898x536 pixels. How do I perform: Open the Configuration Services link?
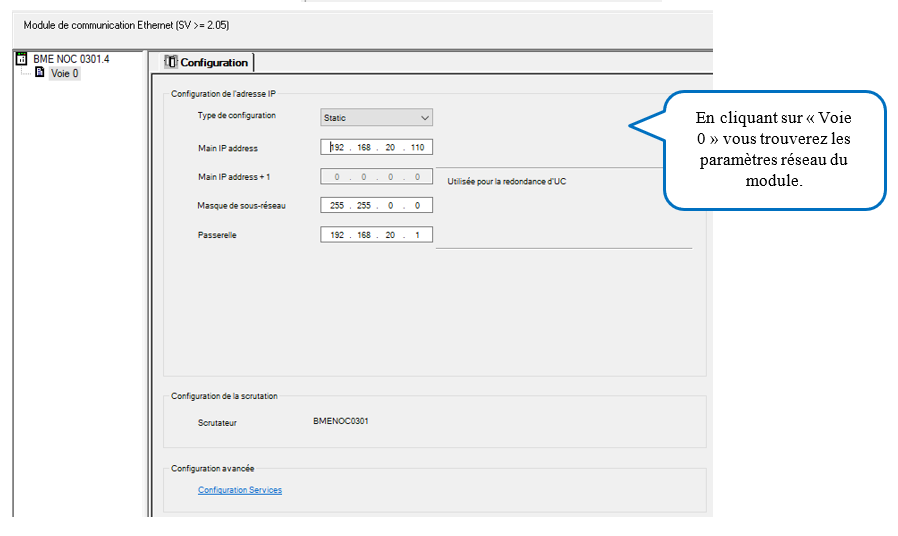click(x=240, y=490)
